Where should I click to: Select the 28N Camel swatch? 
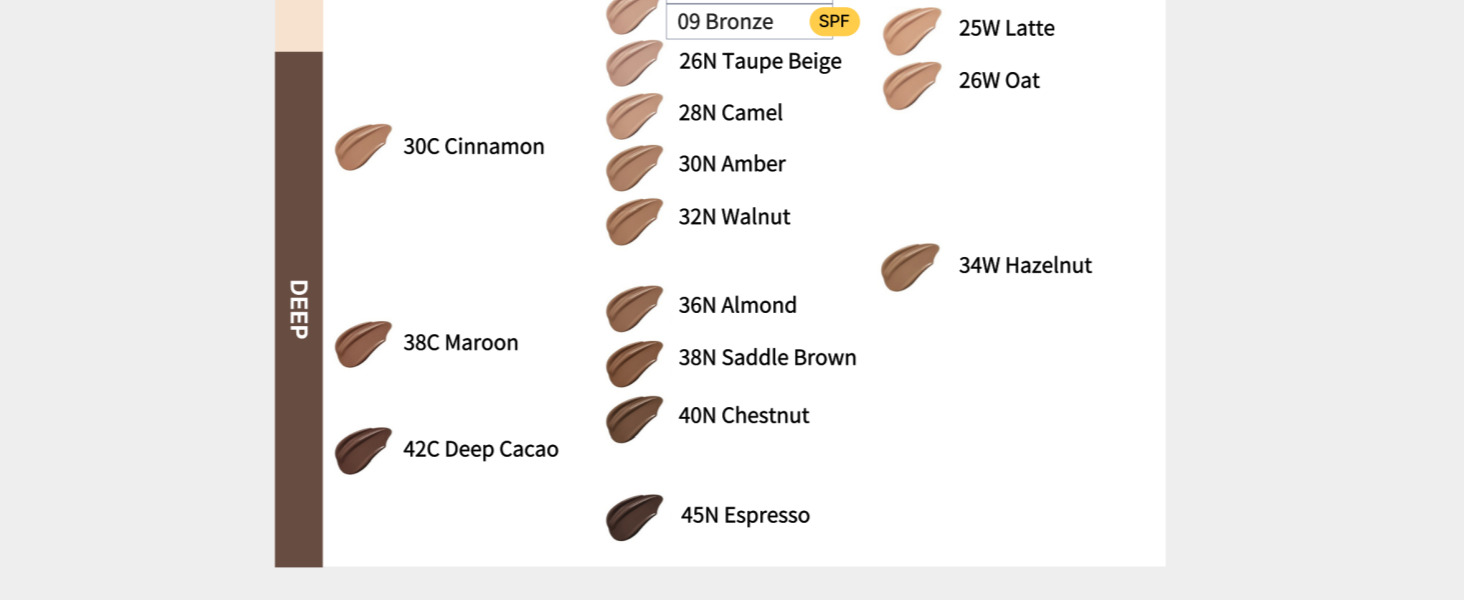[x=634, y=116]
